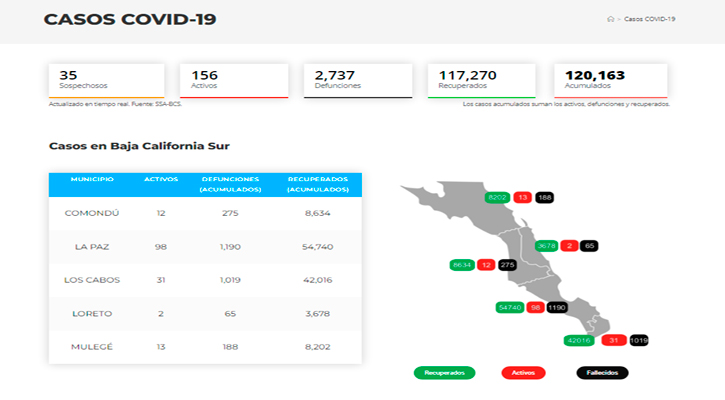Click the Casos COVID-19 breadcrumb link
Screen dimensions: 725x400
click(x=649, y=19)
